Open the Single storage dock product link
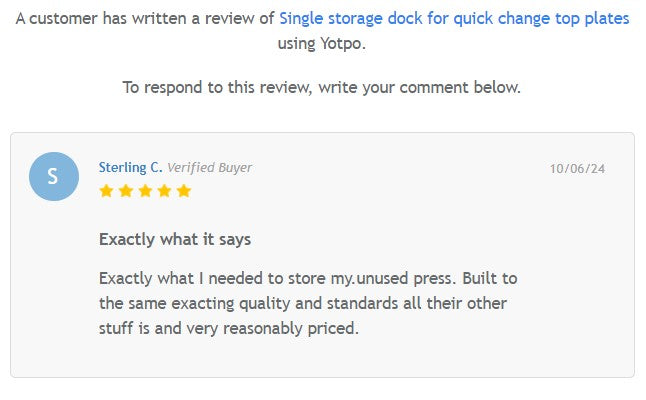 point(454,19)
